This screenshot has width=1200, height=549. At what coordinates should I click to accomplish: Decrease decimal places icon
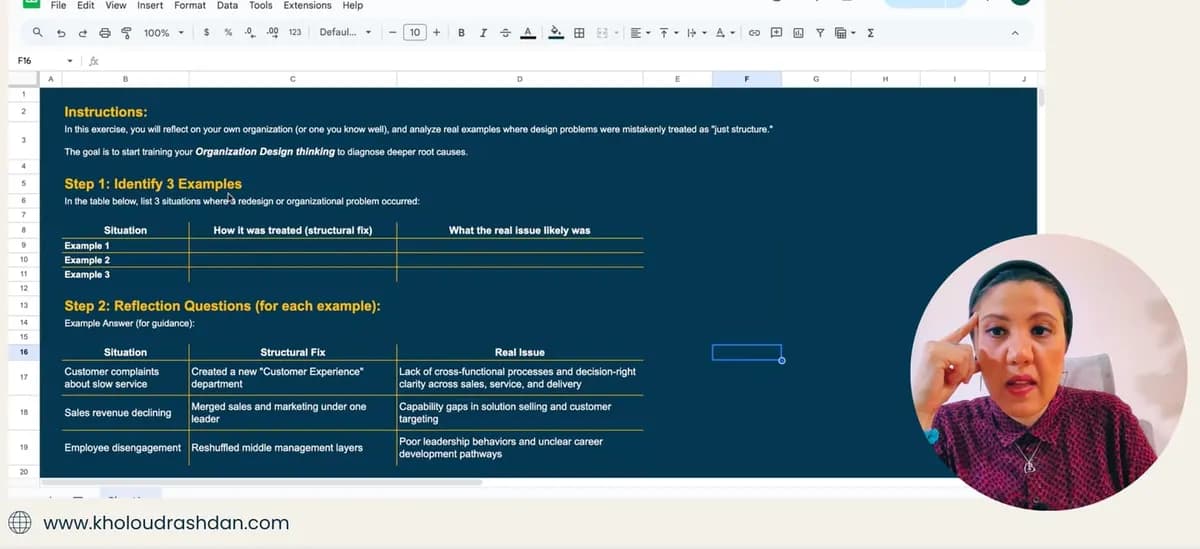click(249, 33)
